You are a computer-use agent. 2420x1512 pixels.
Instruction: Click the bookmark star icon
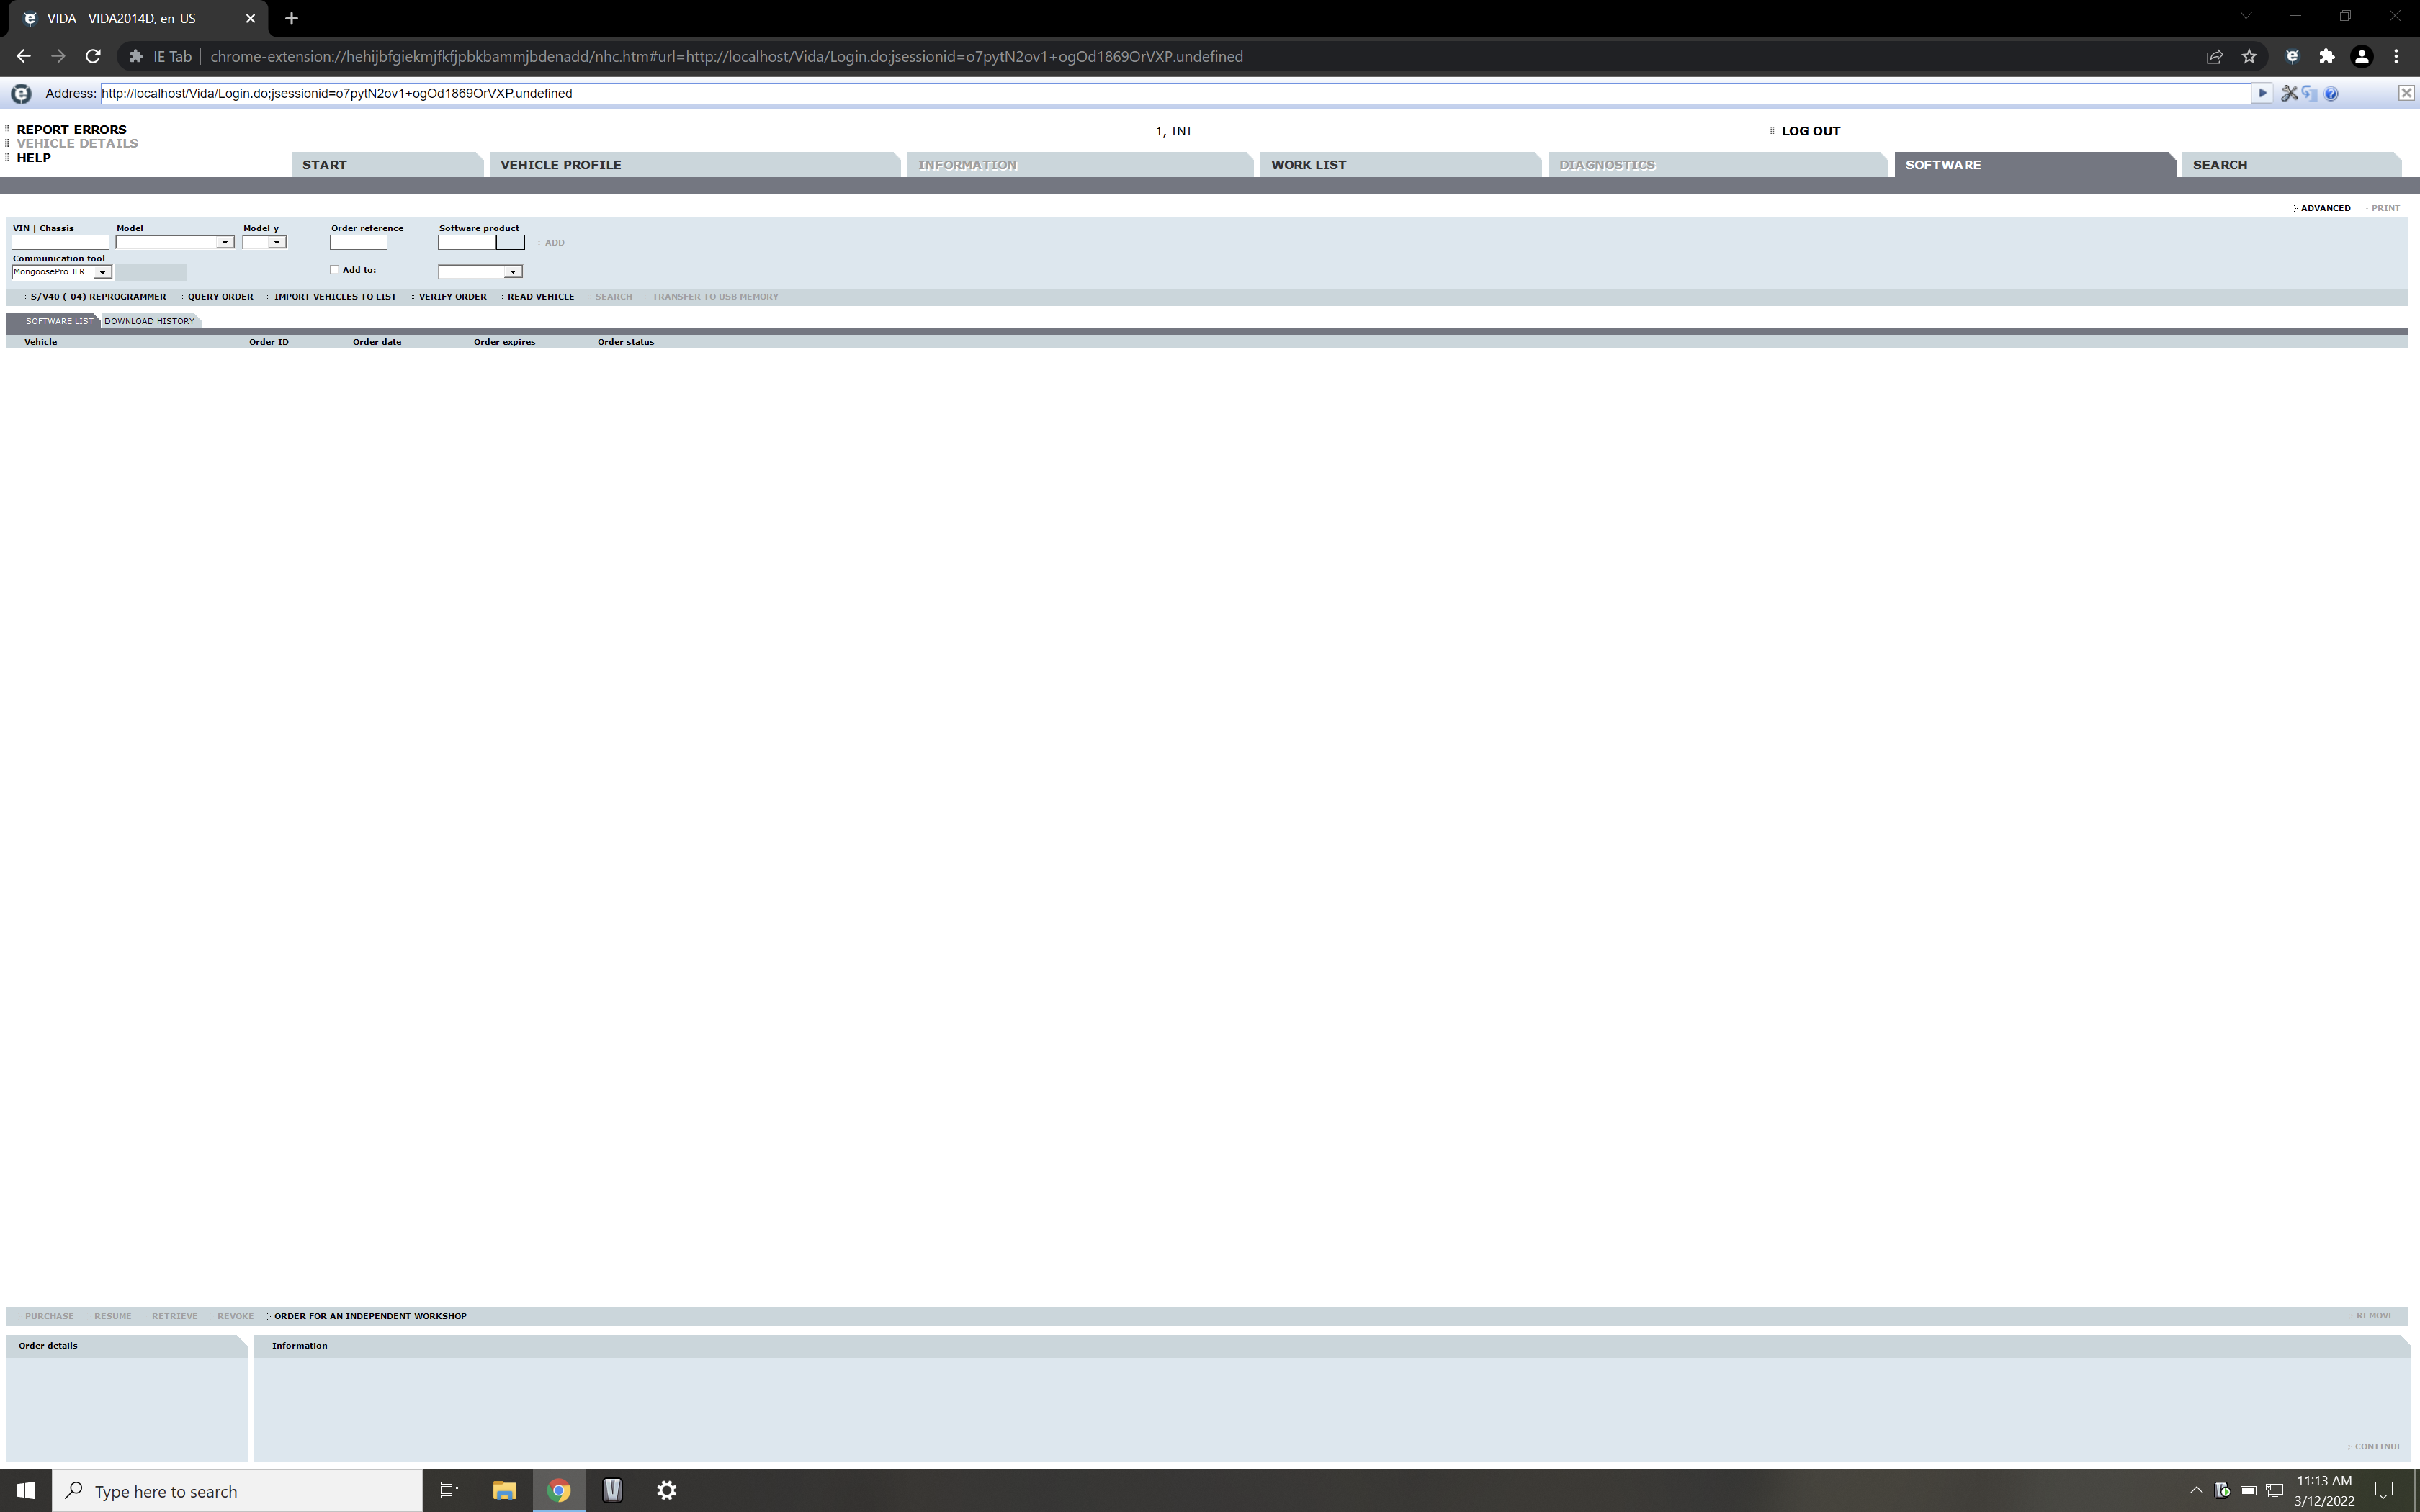[2250, 56]
